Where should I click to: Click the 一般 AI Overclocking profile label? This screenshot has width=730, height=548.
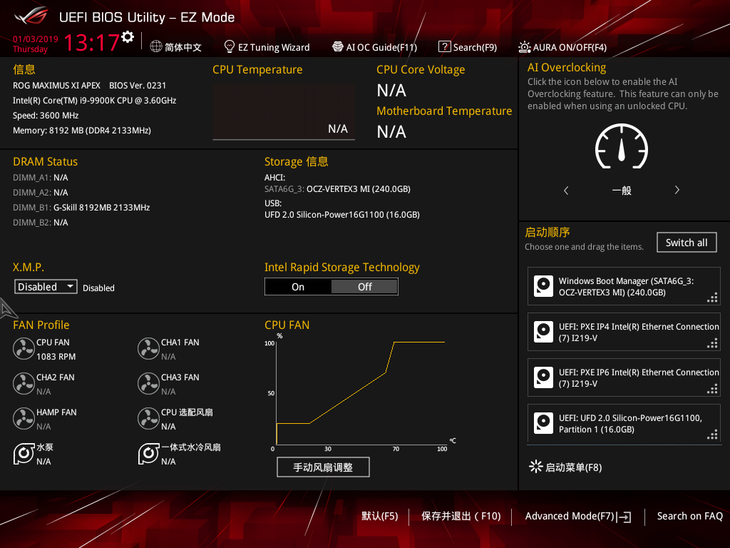[x=622, y=190]
